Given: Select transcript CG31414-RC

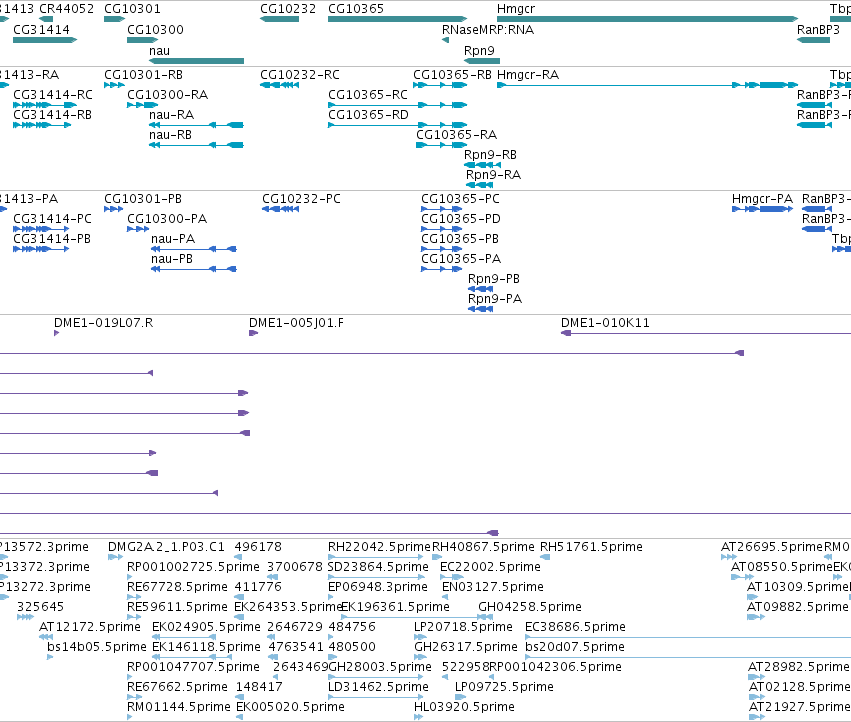Looking at the screenshot, I should pos(53,94).
